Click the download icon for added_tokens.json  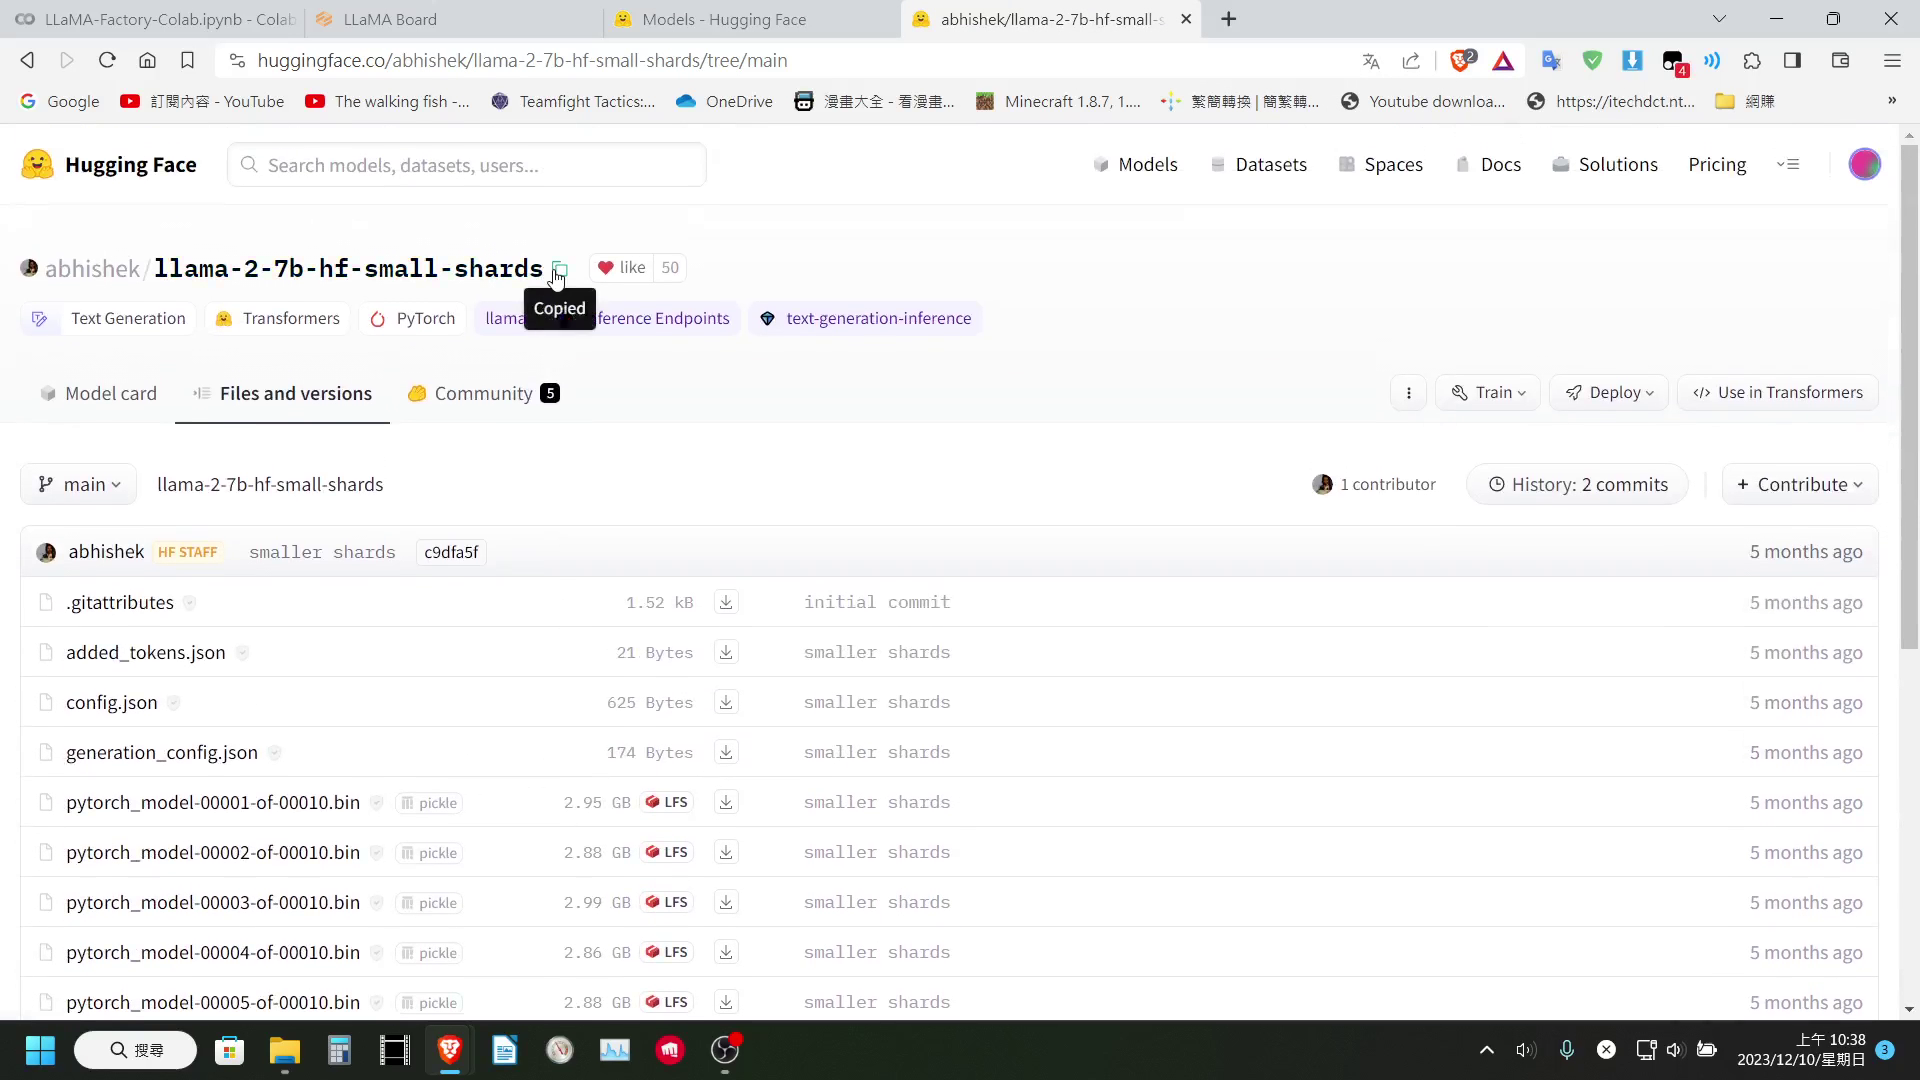pyautogui.click(x=727, y=651)
